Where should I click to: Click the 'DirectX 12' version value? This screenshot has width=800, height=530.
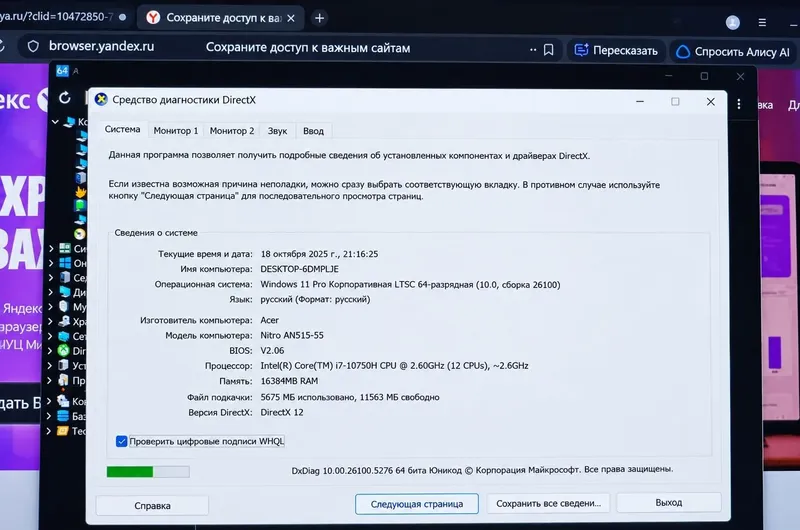(x=282, y=412)
